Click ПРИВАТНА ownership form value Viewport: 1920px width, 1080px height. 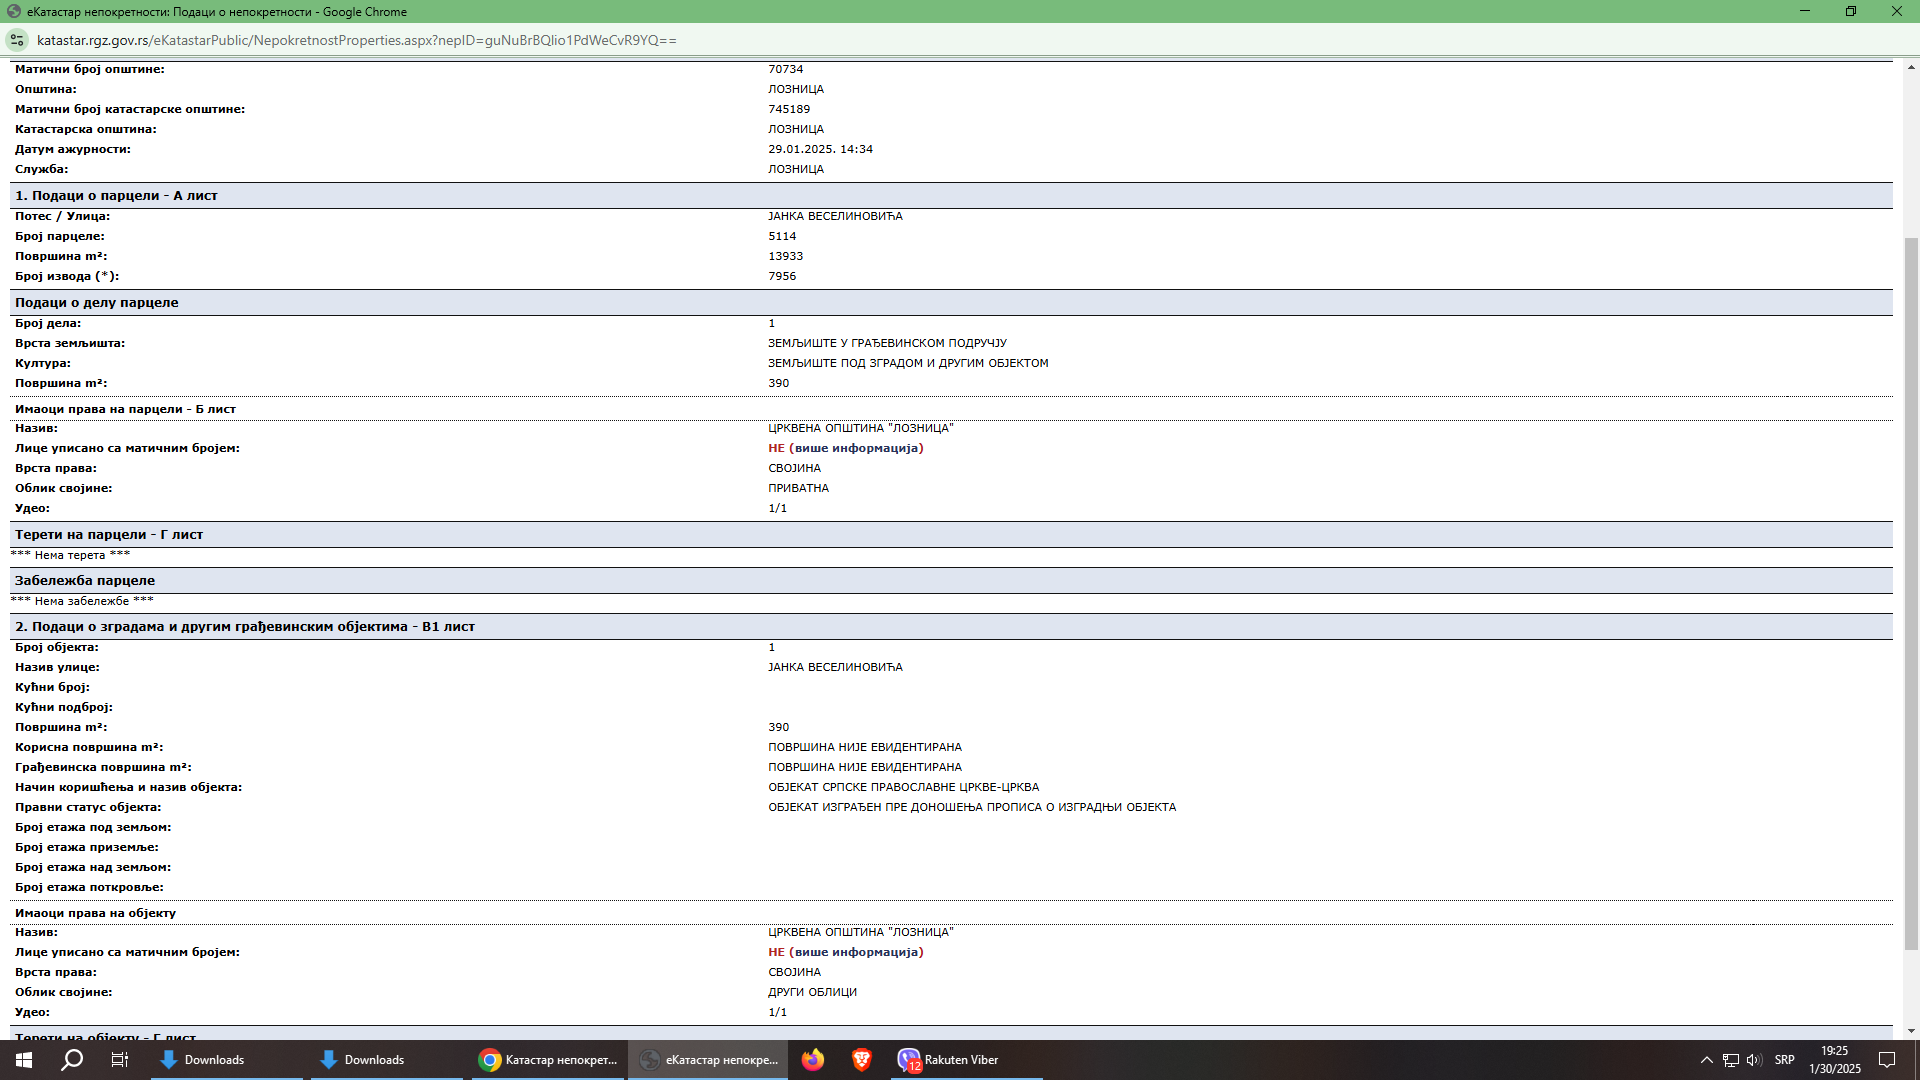point(798,489)
